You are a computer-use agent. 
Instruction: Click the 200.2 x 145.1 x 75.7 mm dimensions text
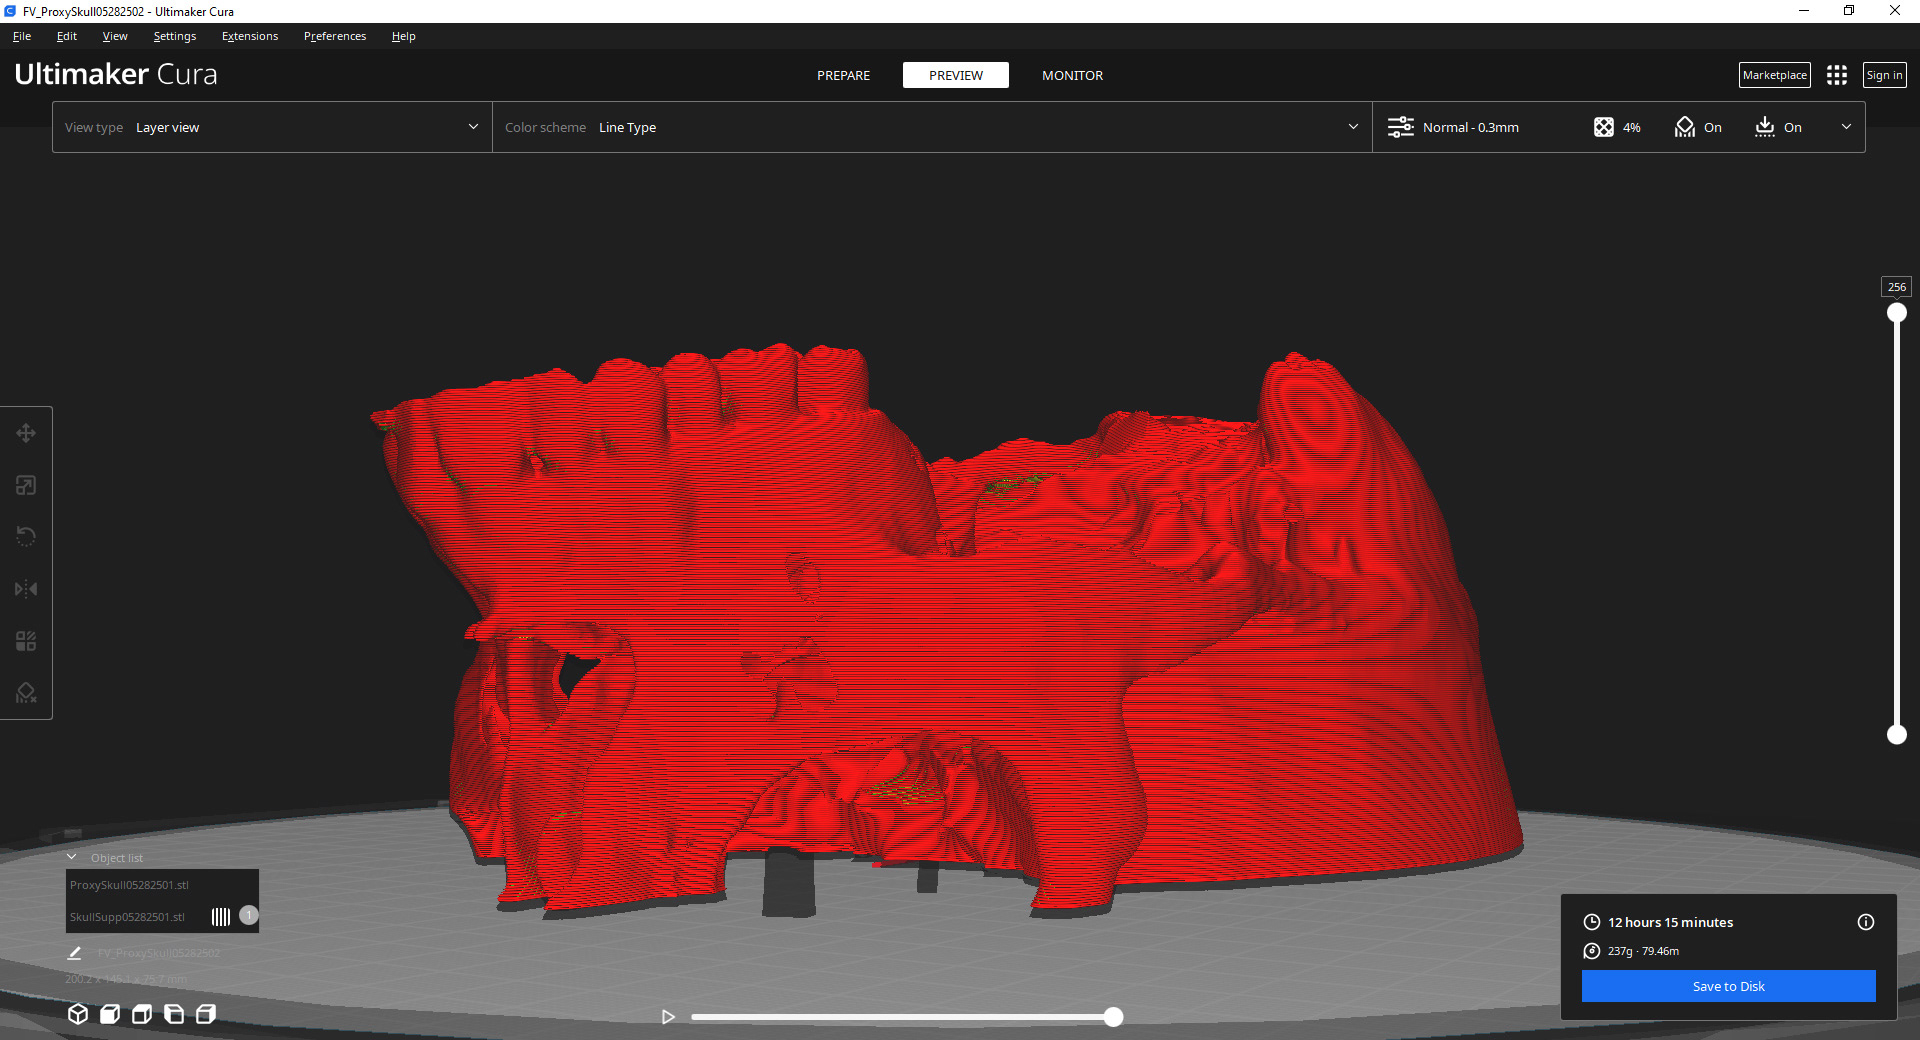pos(126,979)
